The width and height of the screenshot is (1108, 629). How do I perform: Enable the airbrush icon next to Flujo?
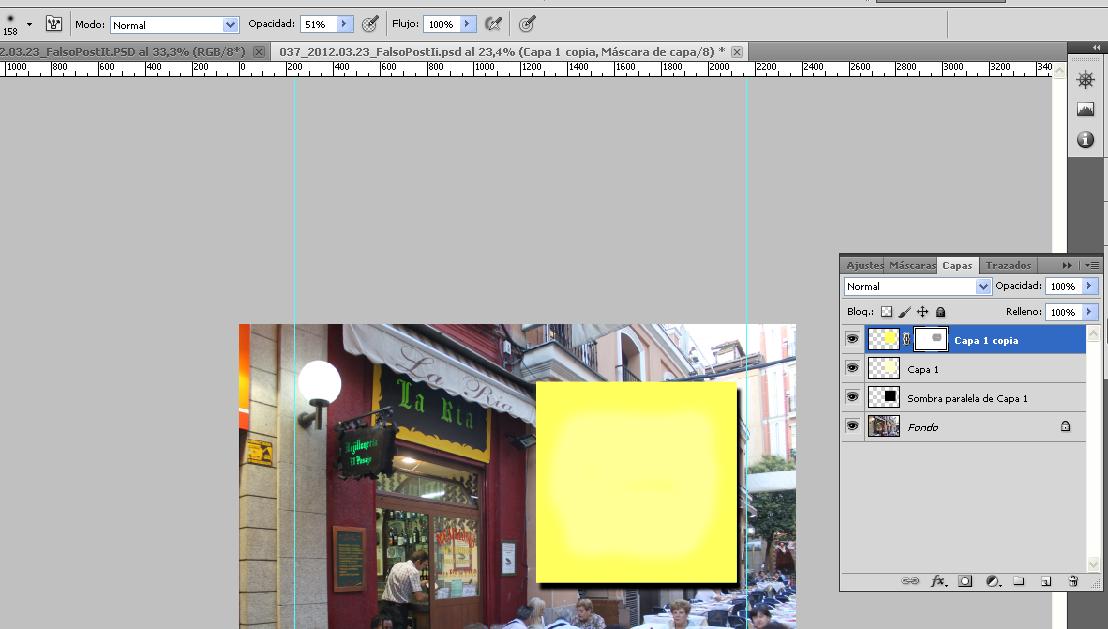click(x=493, y=24)
